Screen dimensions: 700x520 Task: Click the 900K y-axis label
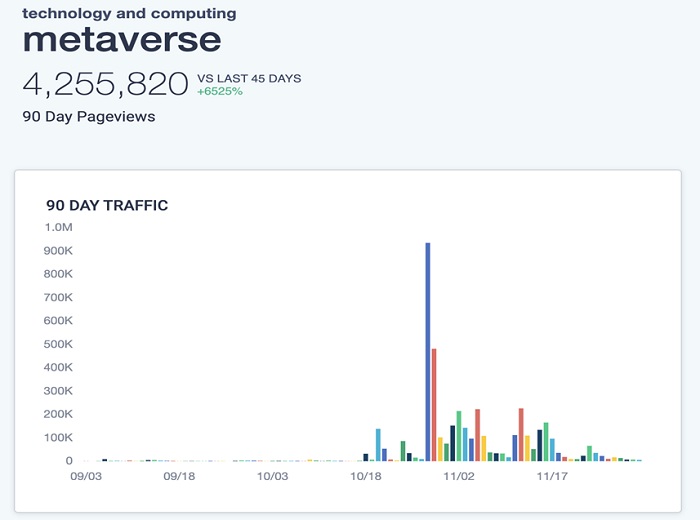coord(58,251)
